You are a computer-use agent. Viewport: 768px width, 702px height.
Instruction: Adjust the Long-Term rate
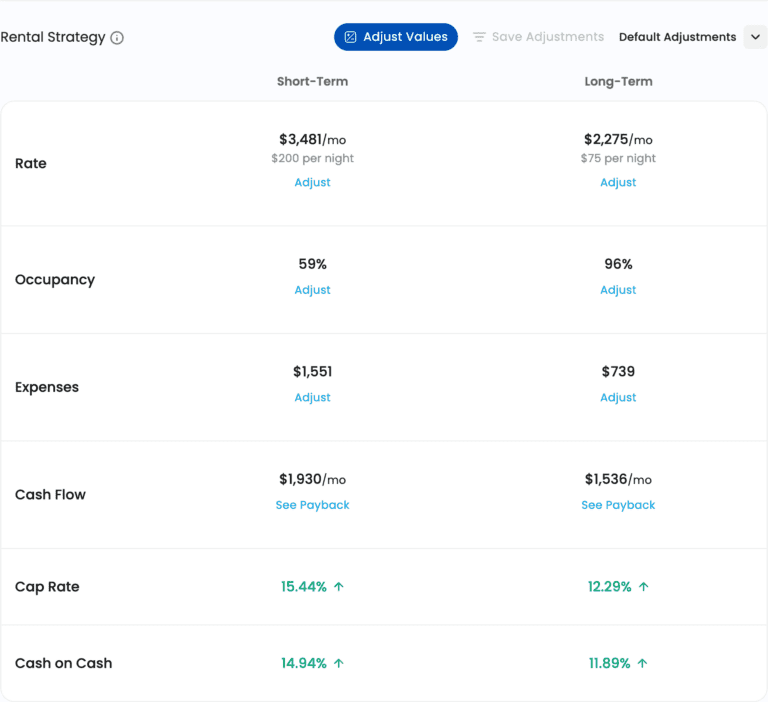coord(618,182)
